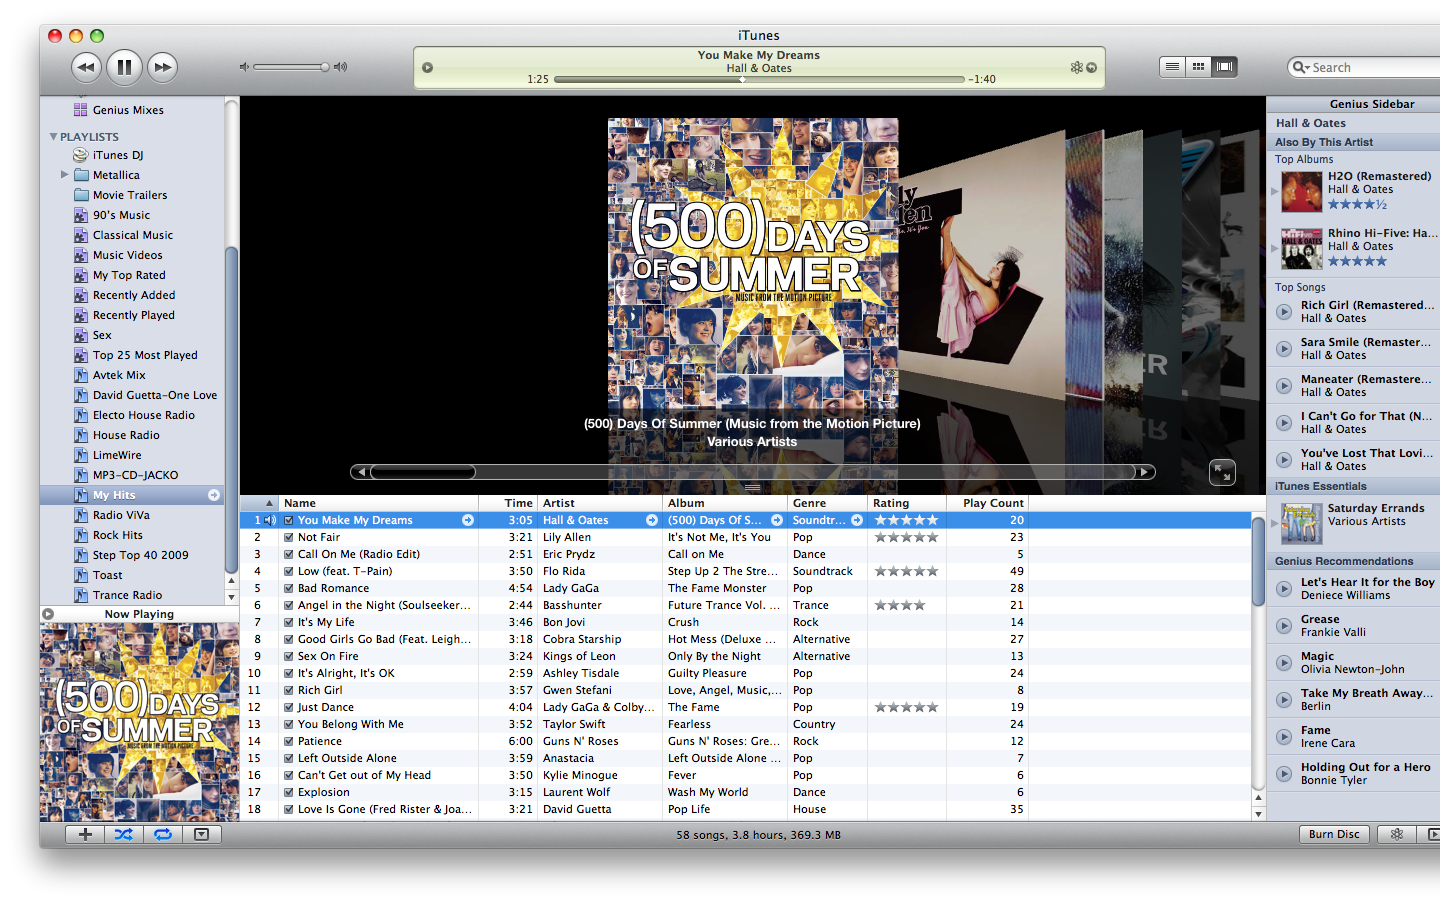The height and width of the screenshot is (900, 1440).
Task: Click in the Search field
Action: [1370, 67]
